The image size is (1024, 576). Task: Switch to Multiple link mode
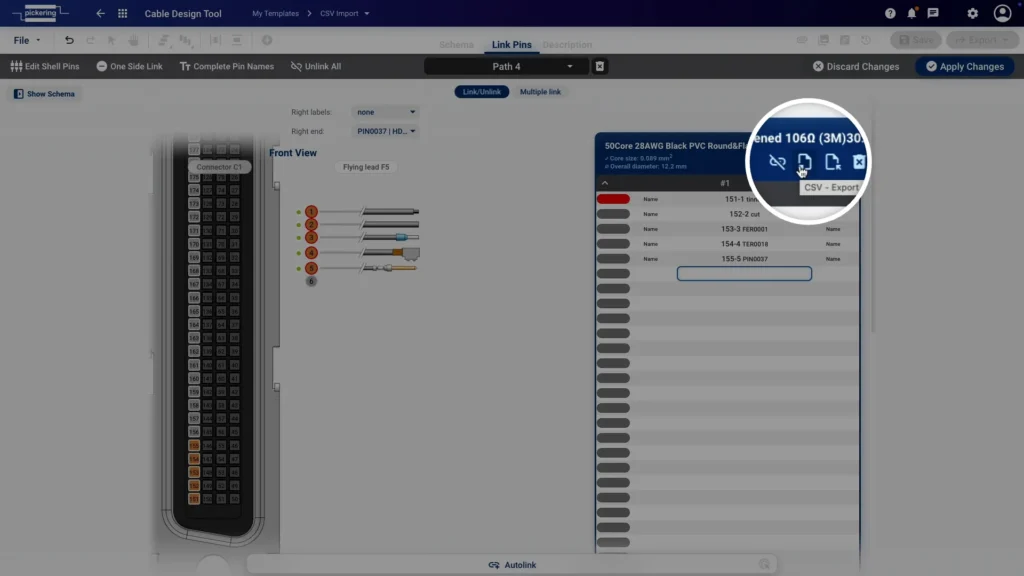540,91
